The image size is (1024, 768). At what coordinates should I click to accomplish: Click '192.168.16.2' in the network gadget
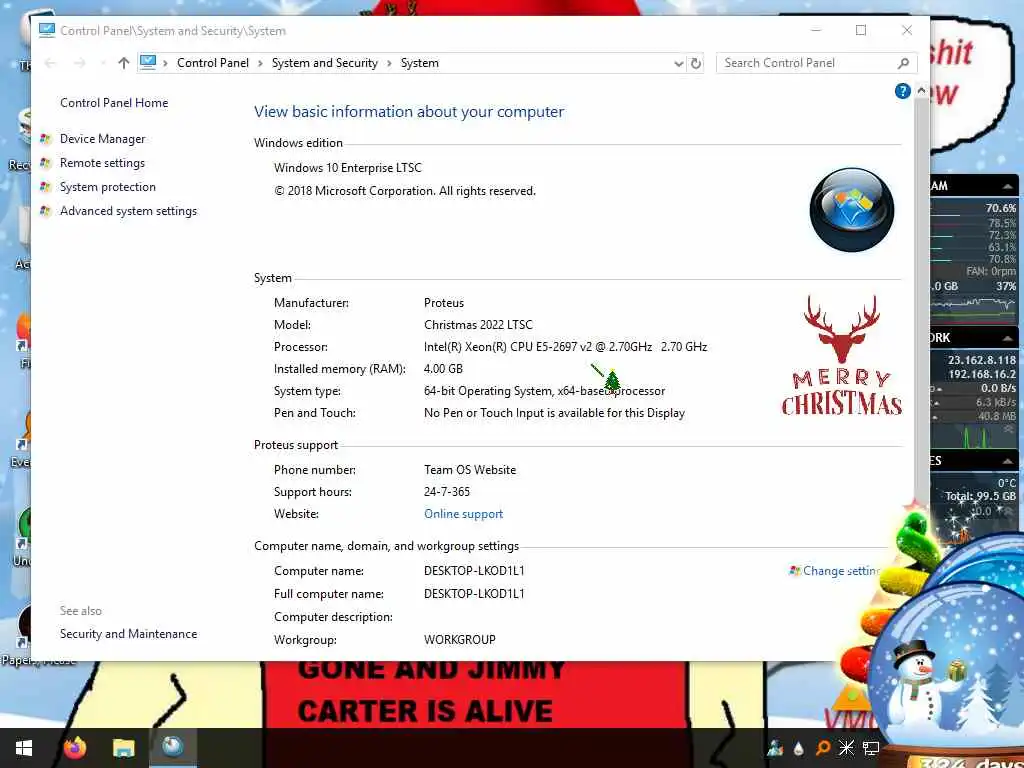(982, 374)
